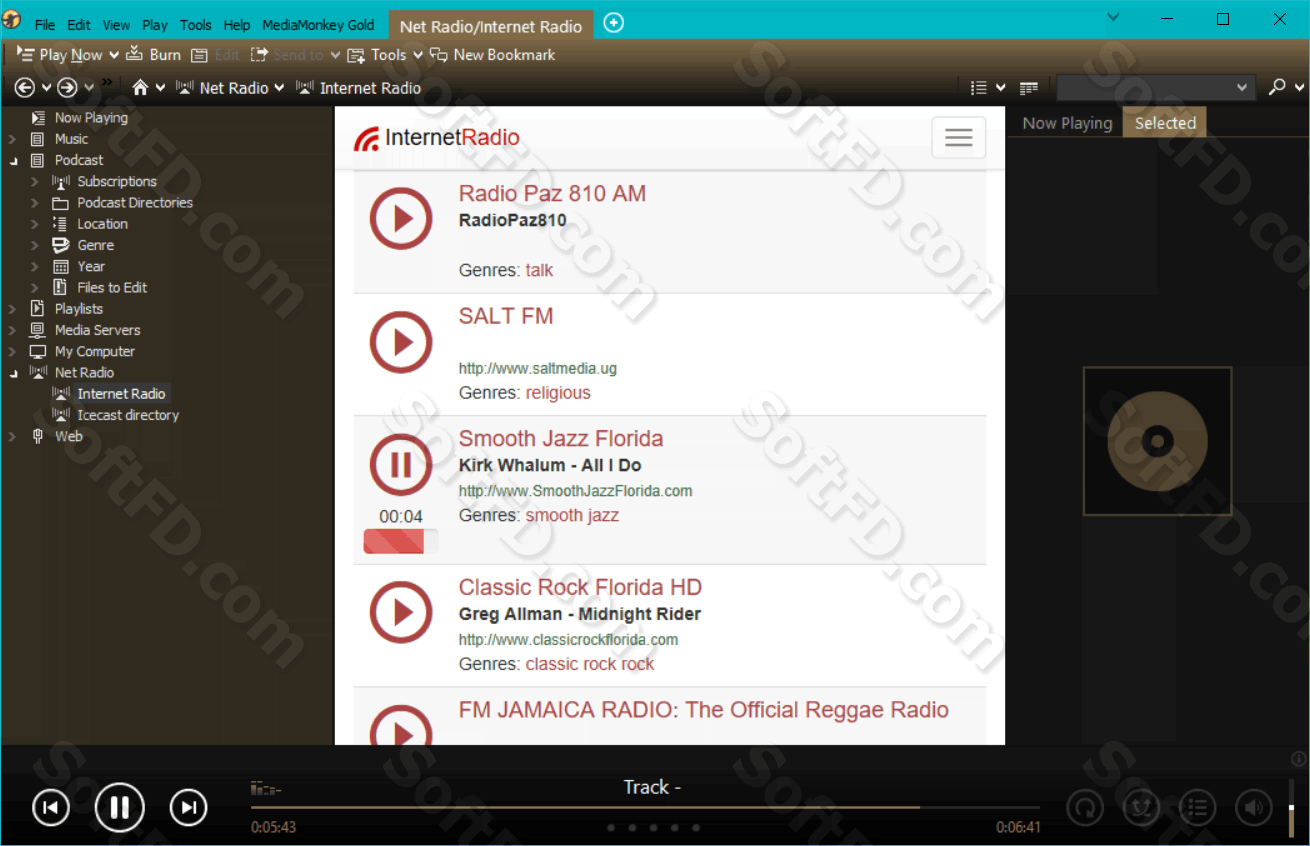Add a new tab with plus icon
The height and width of the screenshot is (846, 1310).
[x=614, y=23]
